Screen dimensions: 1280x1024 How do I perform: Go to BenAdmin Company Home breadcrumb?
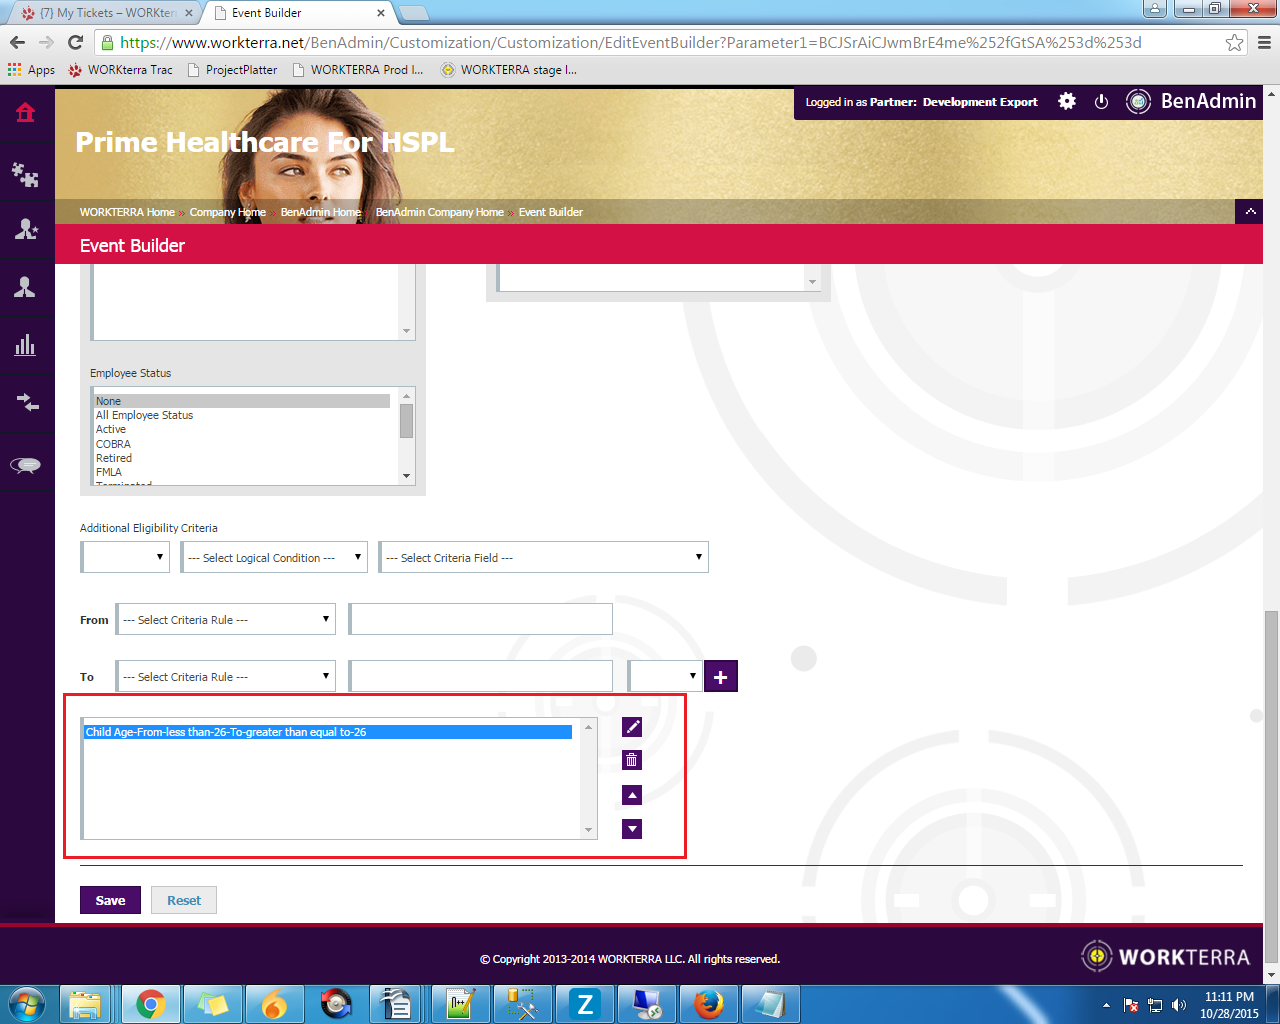click(x=440, y=212)
